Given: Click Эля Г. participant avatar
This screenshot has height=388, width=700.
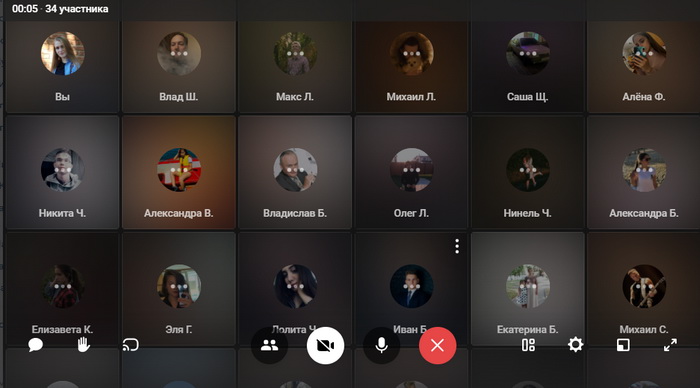Looking at the screenshot, I should click(x=179, y=286).
